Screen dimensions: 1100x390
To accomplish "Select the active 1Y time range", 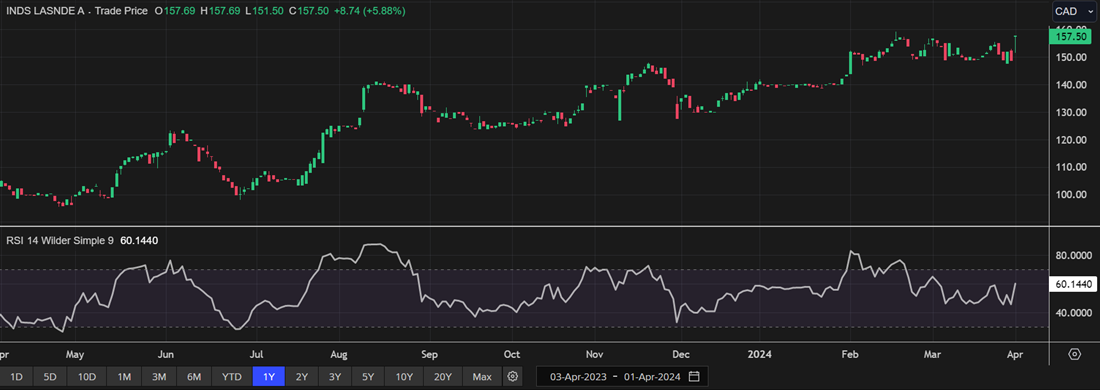I will click(269, 377).
